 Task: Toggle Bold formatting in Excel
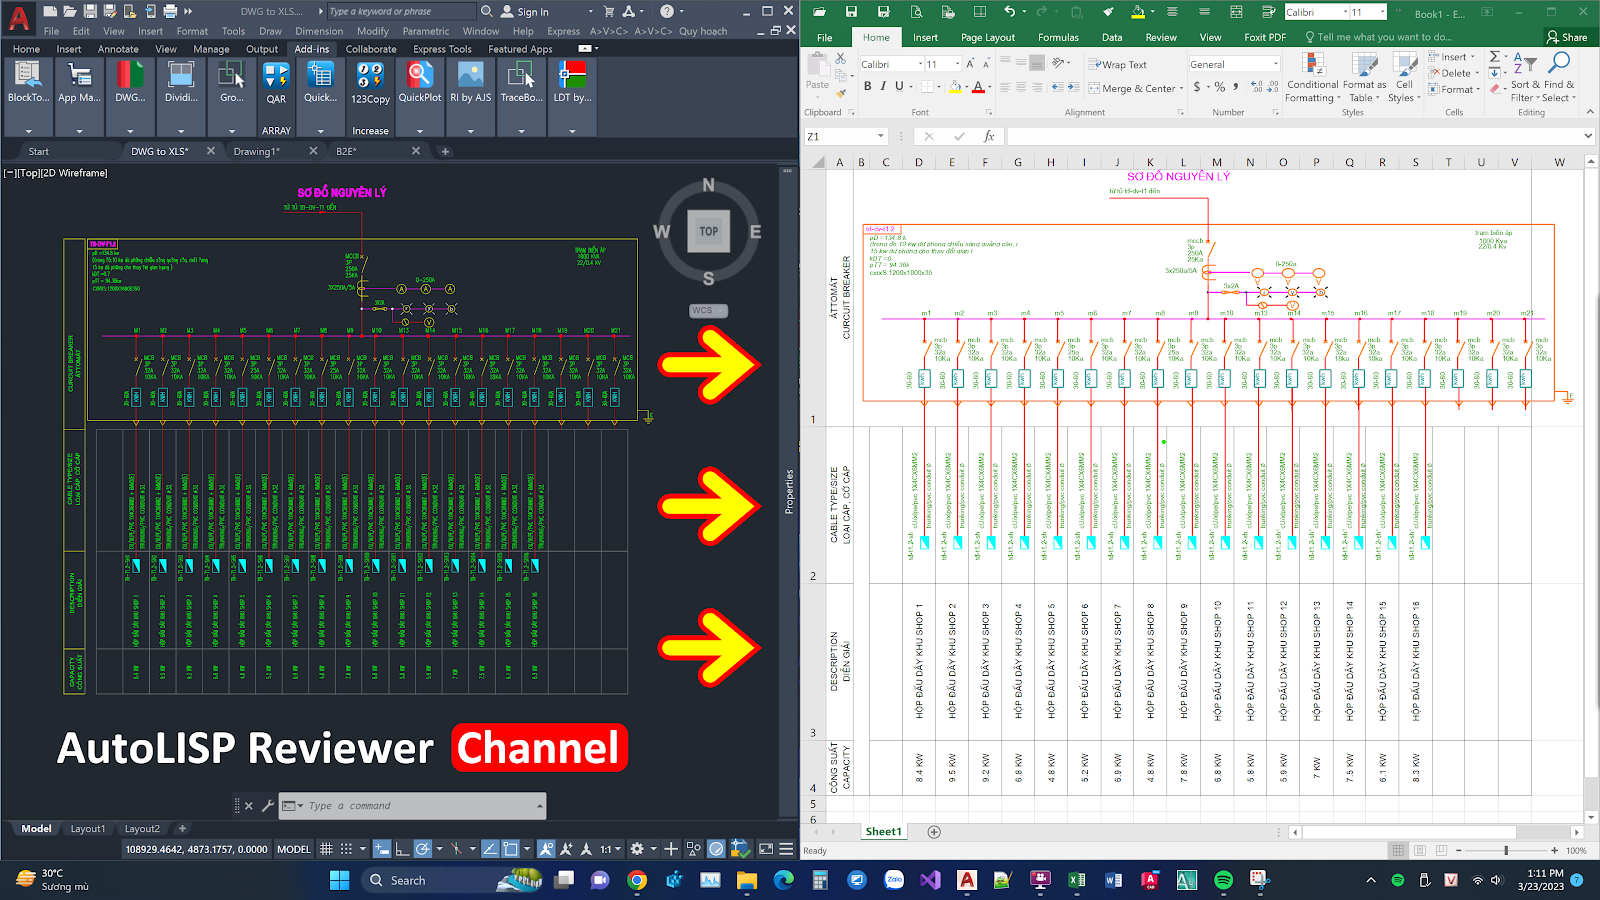(867, 86)
